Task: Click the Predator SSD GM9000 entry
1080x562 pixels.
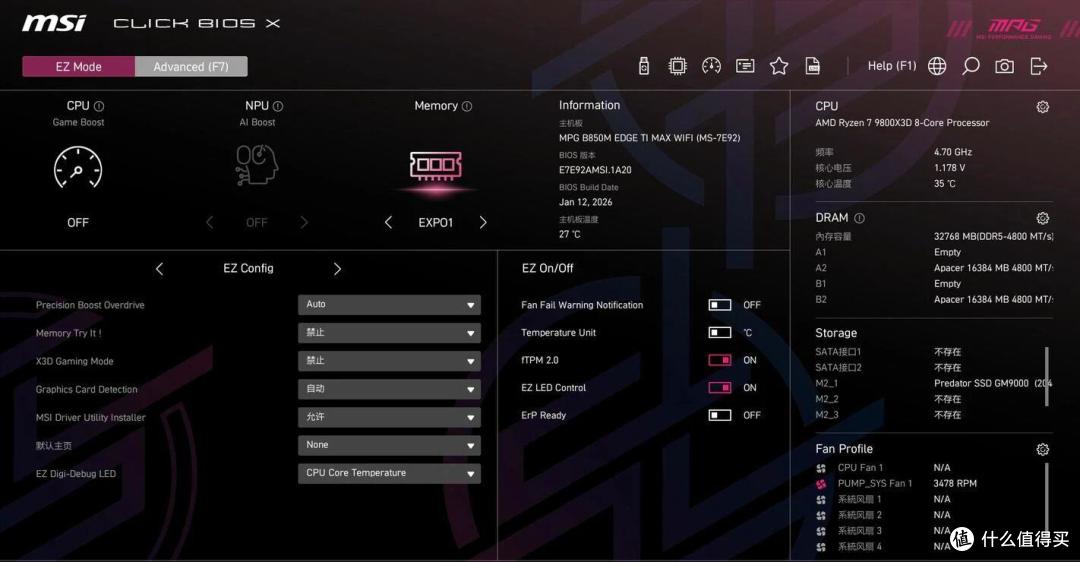Action: (x=993, y=383)
